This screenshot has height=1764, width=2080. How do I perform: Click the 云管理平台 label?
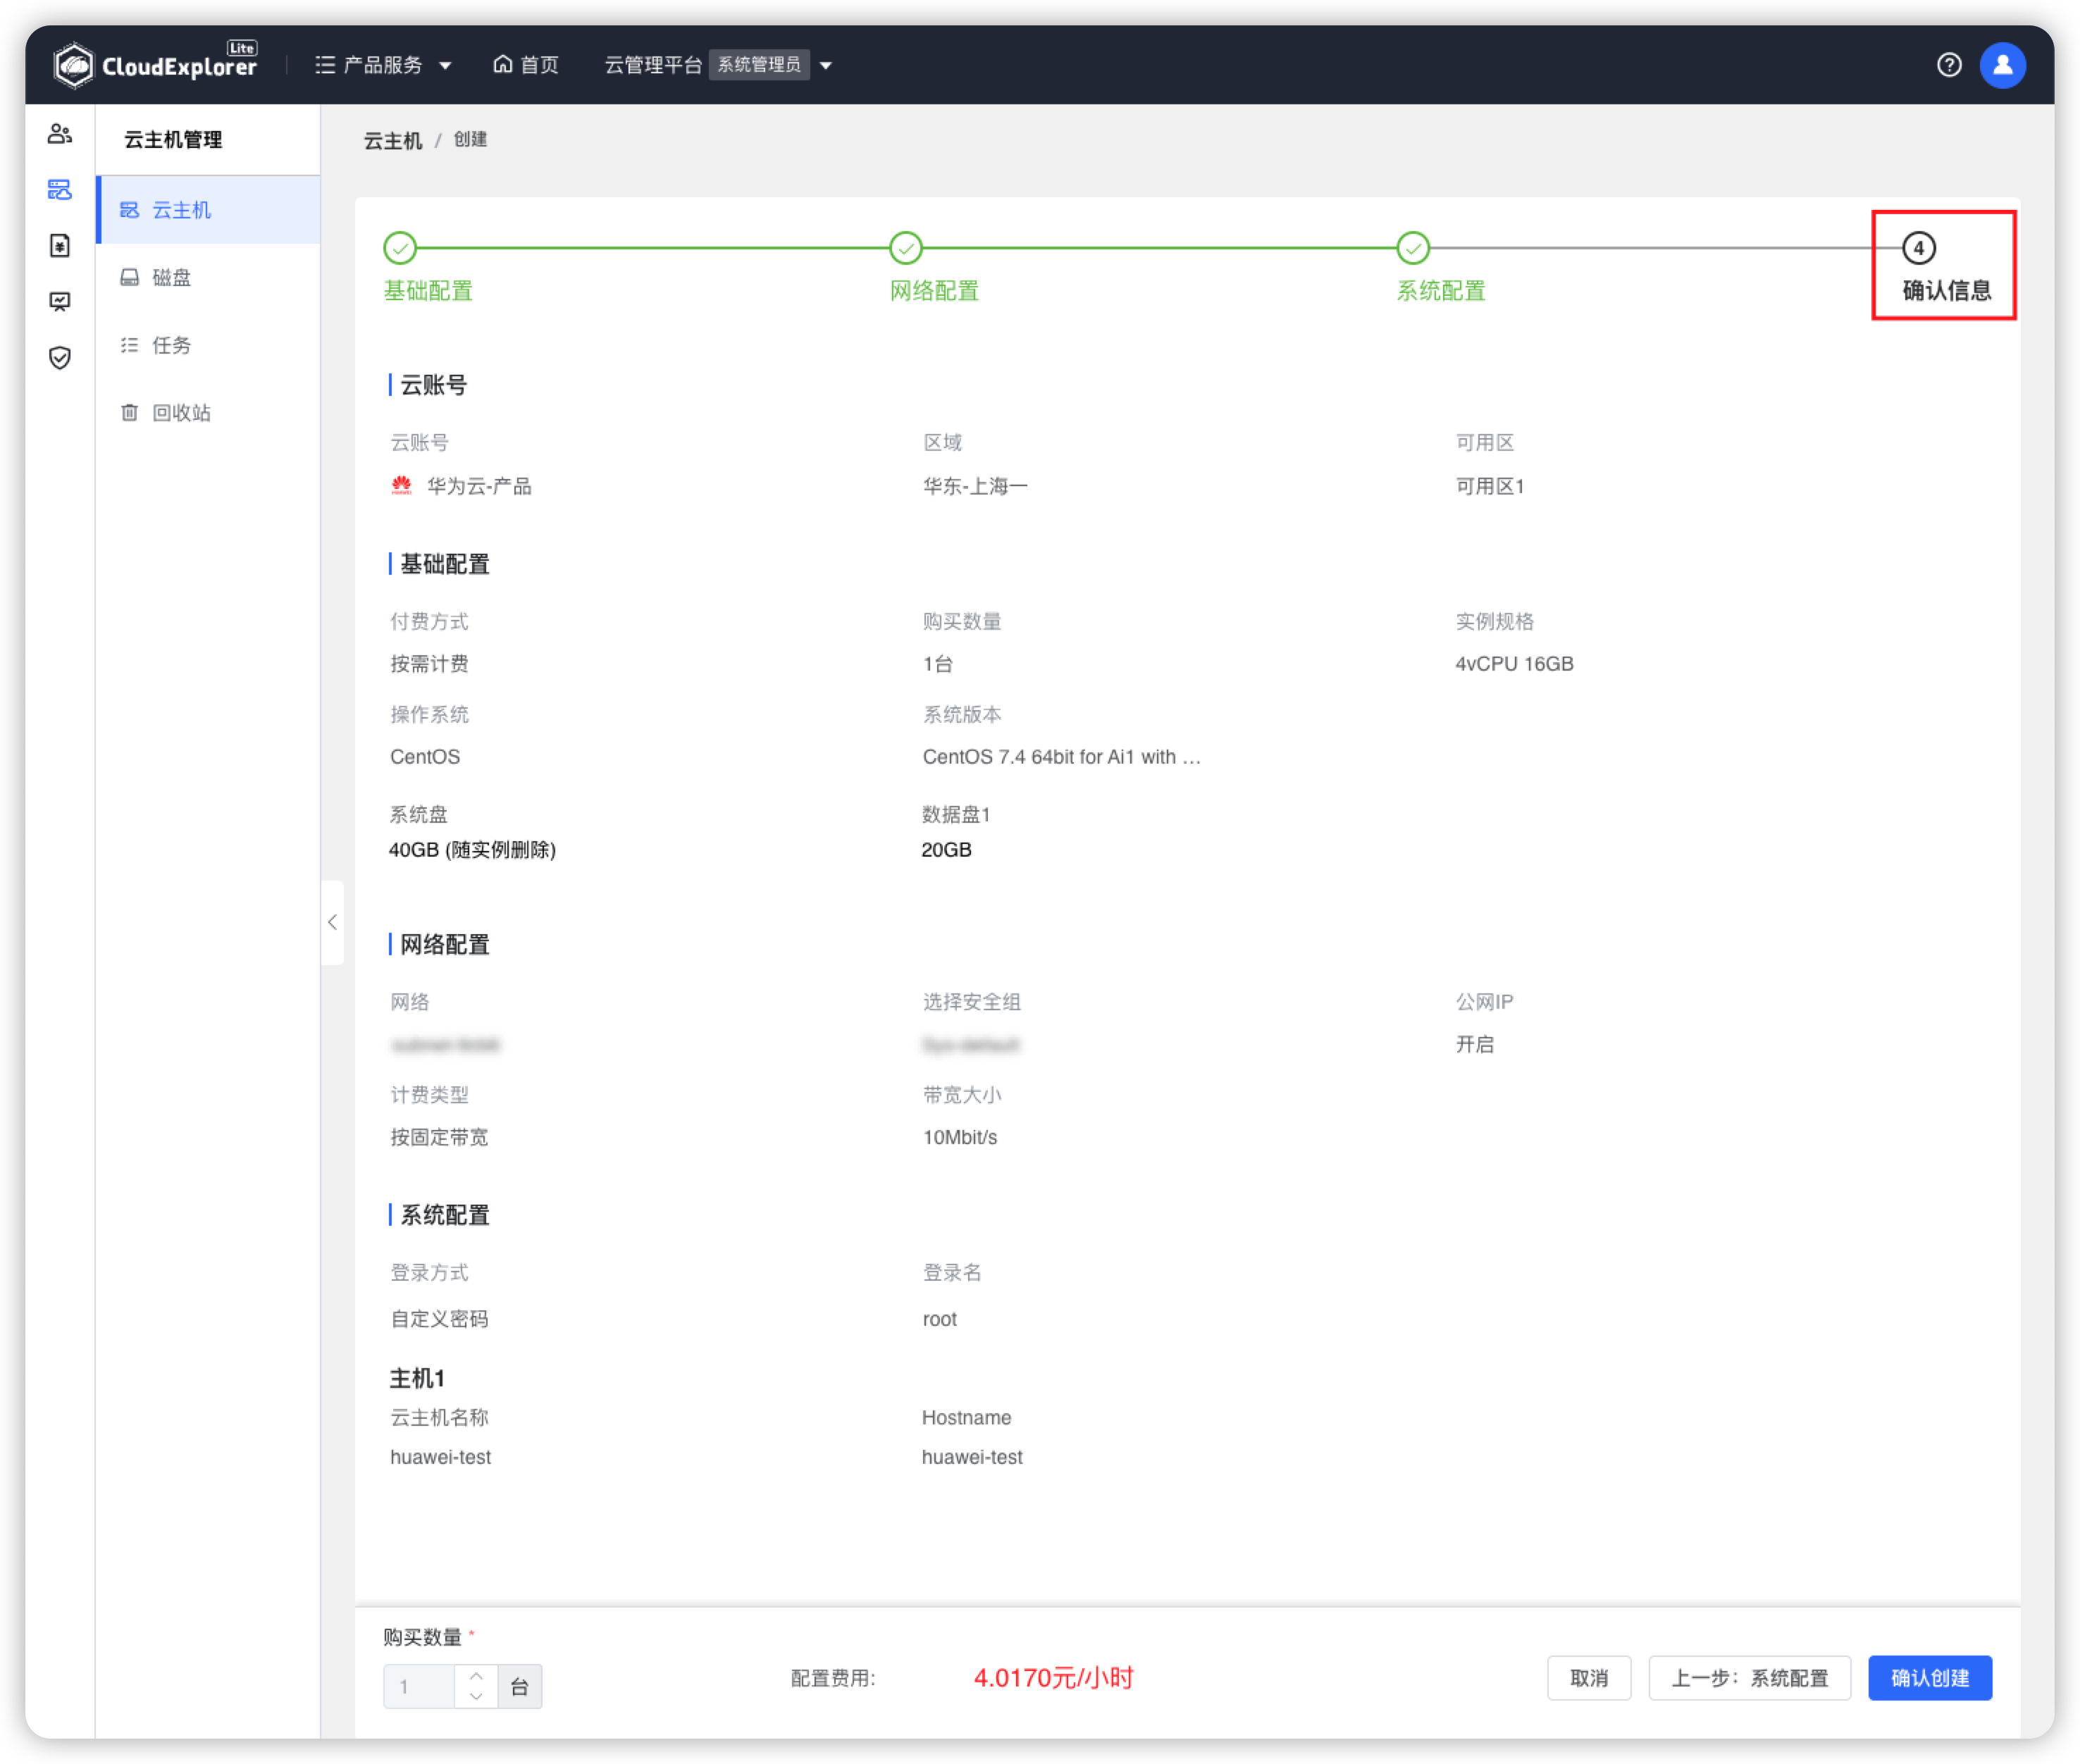tap(653, 65)
